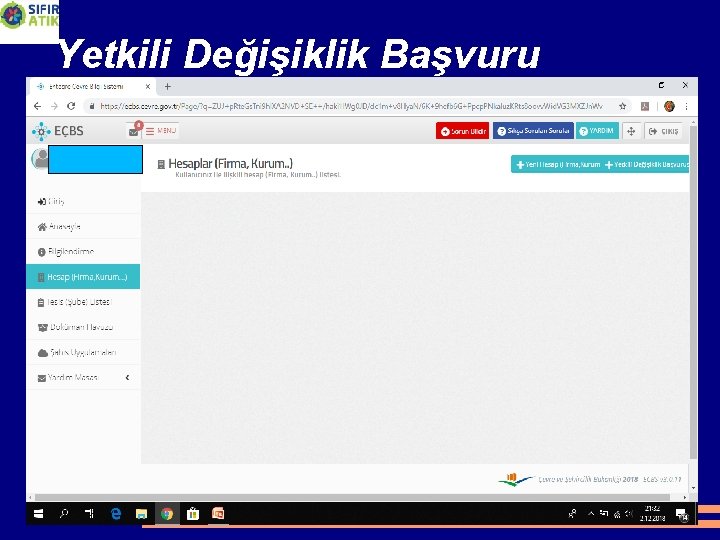Start Yetkili Değişiklik Başvurusu
The image size is (720, 540).
coord(647,164)
